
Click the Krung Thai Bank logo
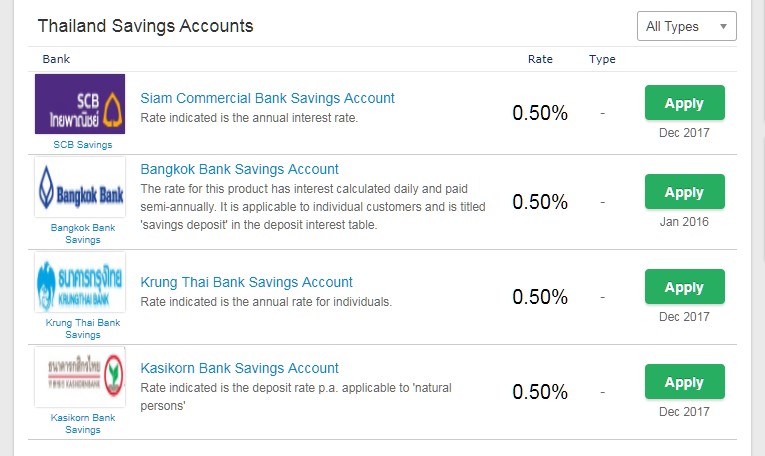point(80,282)
